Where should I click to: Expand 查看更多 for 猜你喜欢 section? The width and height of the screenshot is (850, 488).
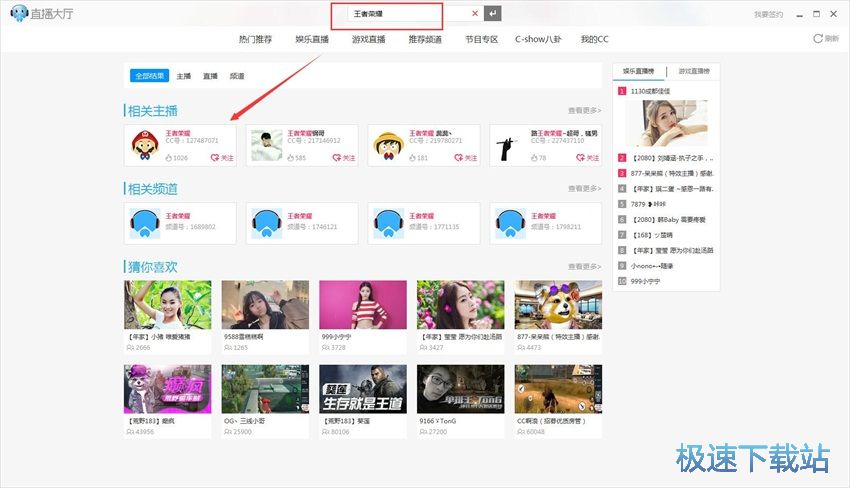(584, 266)
